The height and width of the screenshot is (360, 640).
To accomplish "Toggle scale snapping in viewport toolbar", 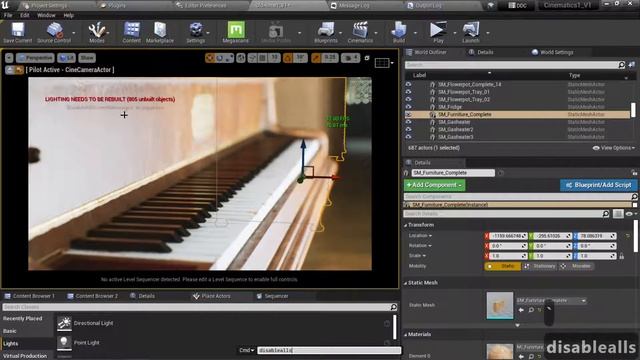I will [x=316, y=58].
